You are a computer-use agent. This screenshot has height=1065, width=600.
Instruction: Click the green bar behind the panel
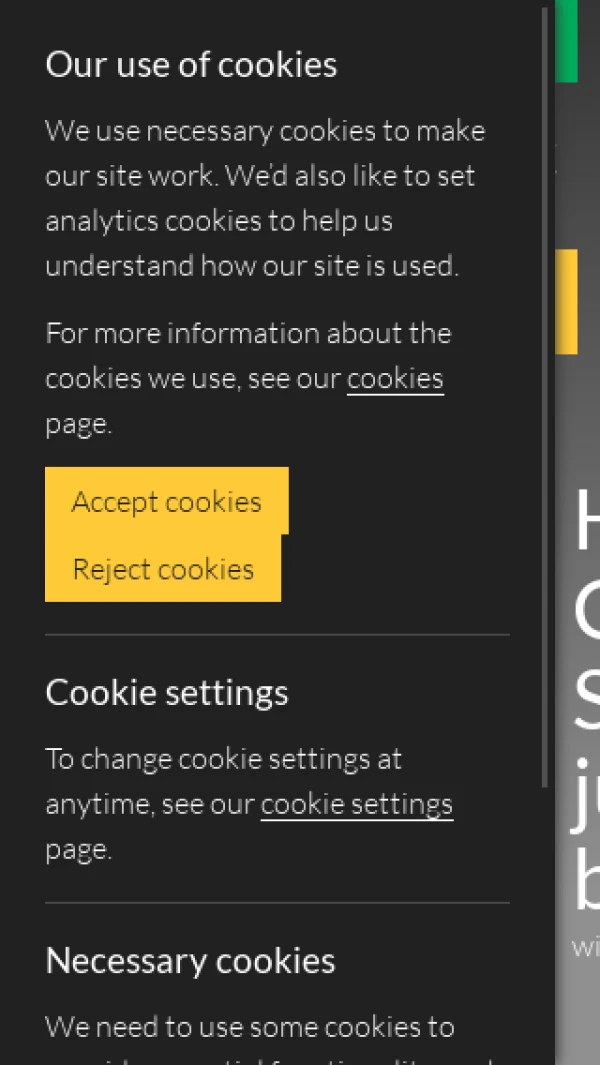[x=567, y=40]
